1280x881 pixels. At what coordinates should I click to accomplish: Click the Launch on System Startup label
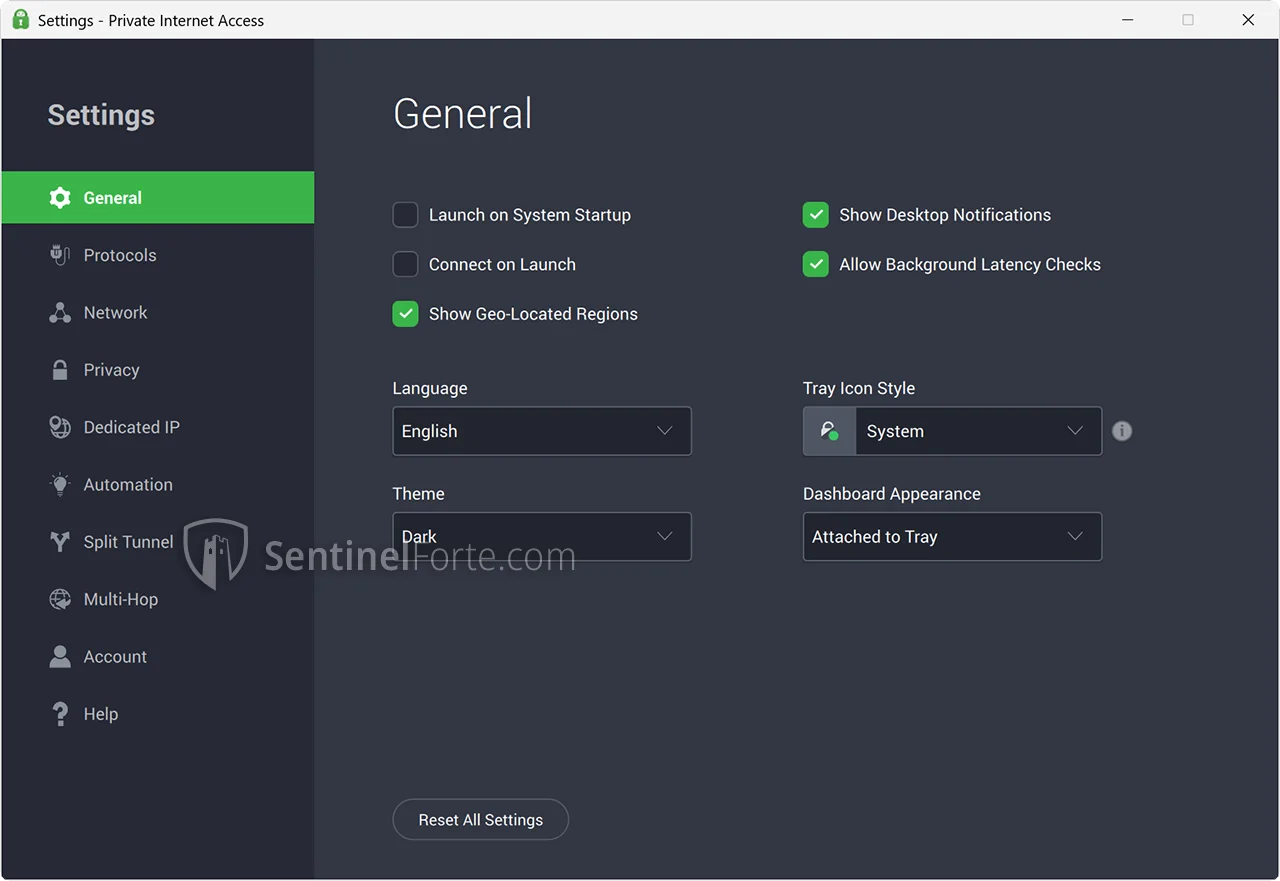coord(530,215)
